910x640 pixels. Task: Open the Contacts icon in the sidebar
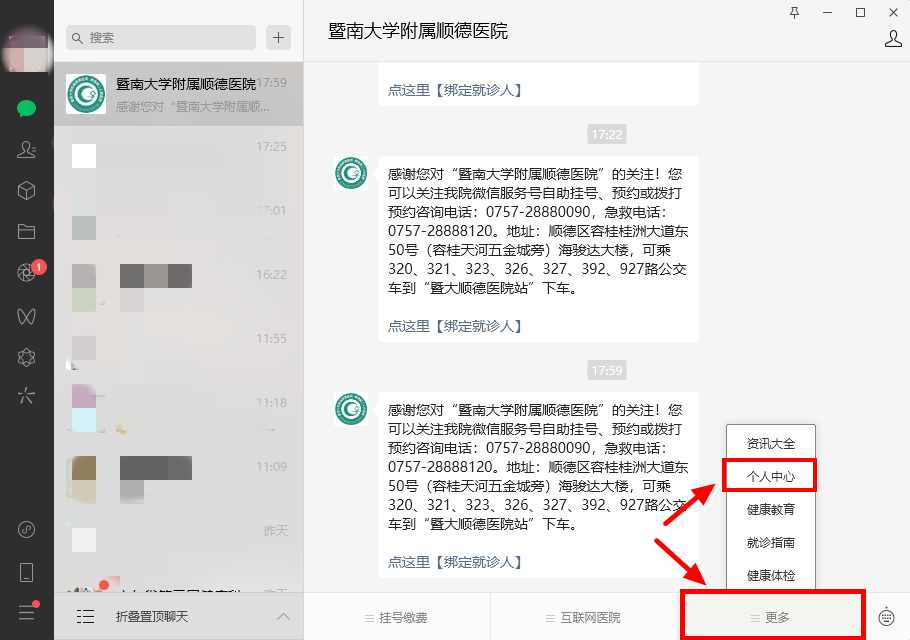click(27, 150)
